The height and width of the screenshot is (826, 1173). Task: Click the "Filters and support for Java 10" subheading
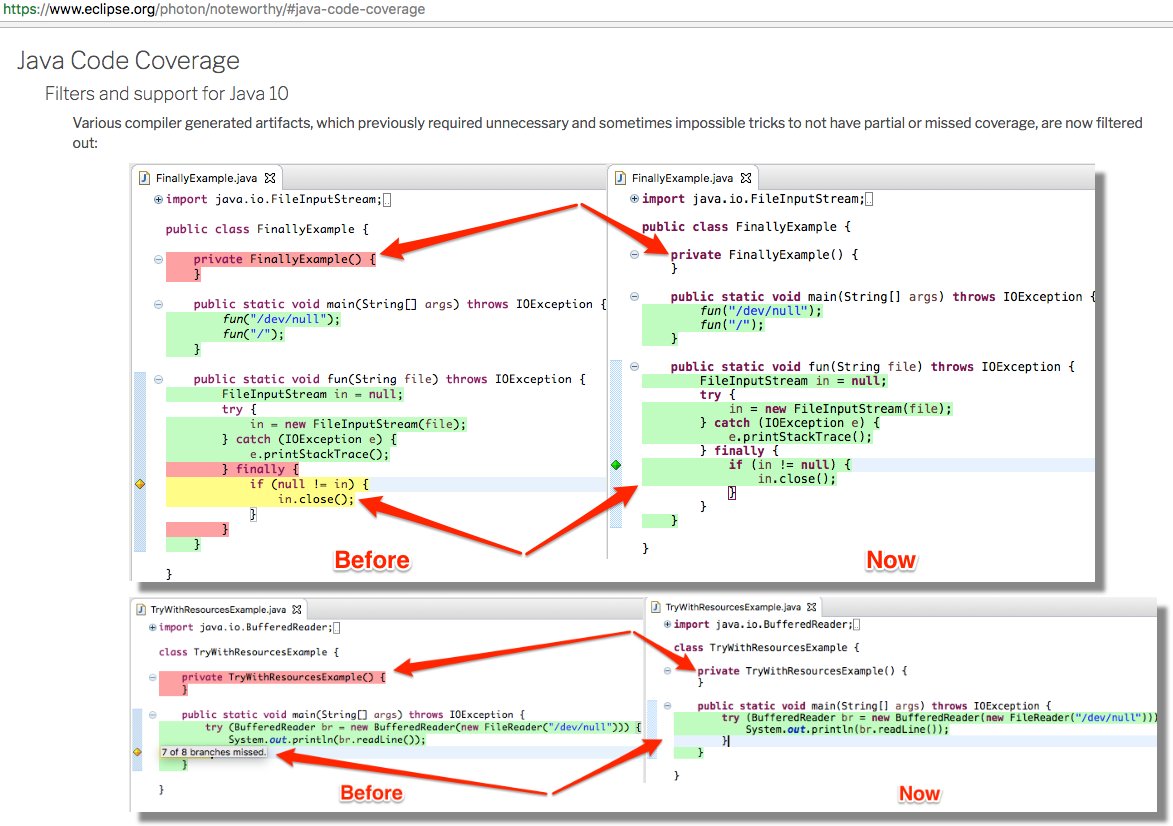(167, 94)
